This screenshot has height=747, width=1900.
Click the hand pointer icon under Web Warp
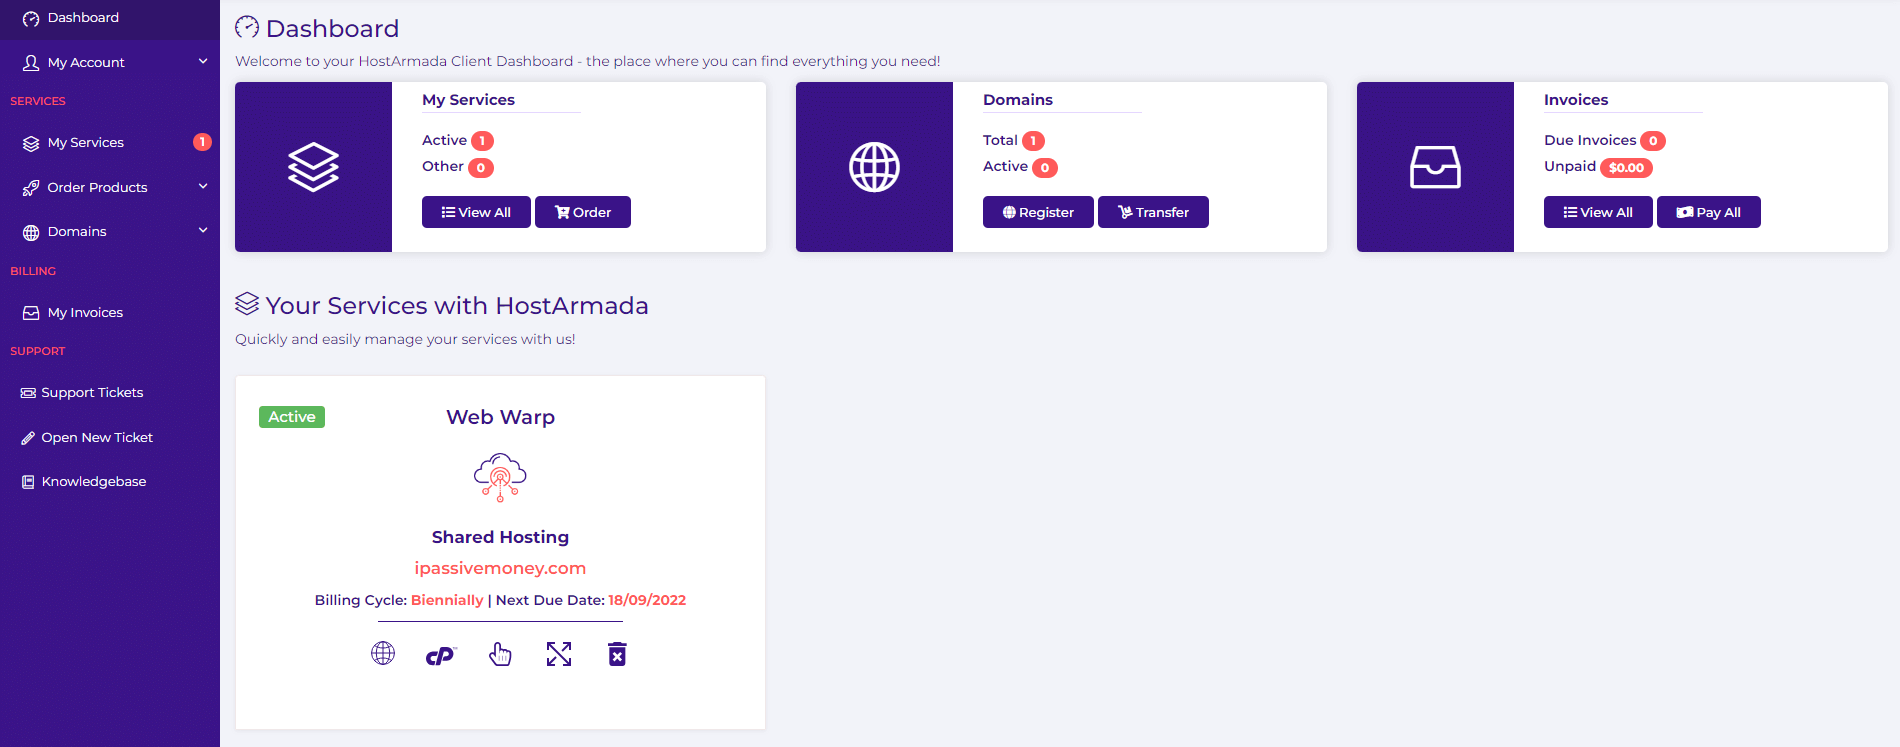500,654
